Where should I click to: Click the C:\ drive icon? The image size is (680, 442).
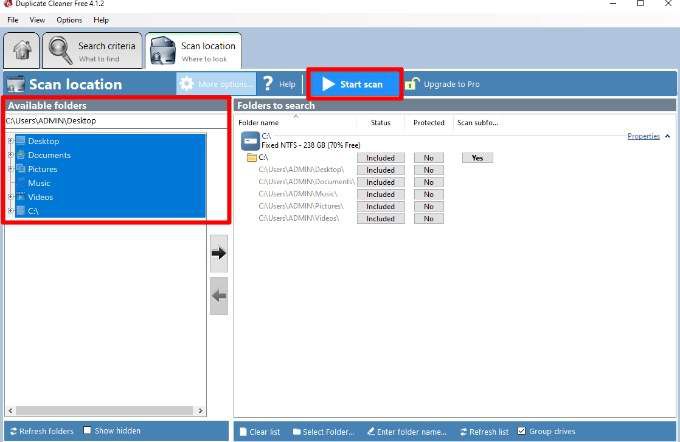(250, 141)
